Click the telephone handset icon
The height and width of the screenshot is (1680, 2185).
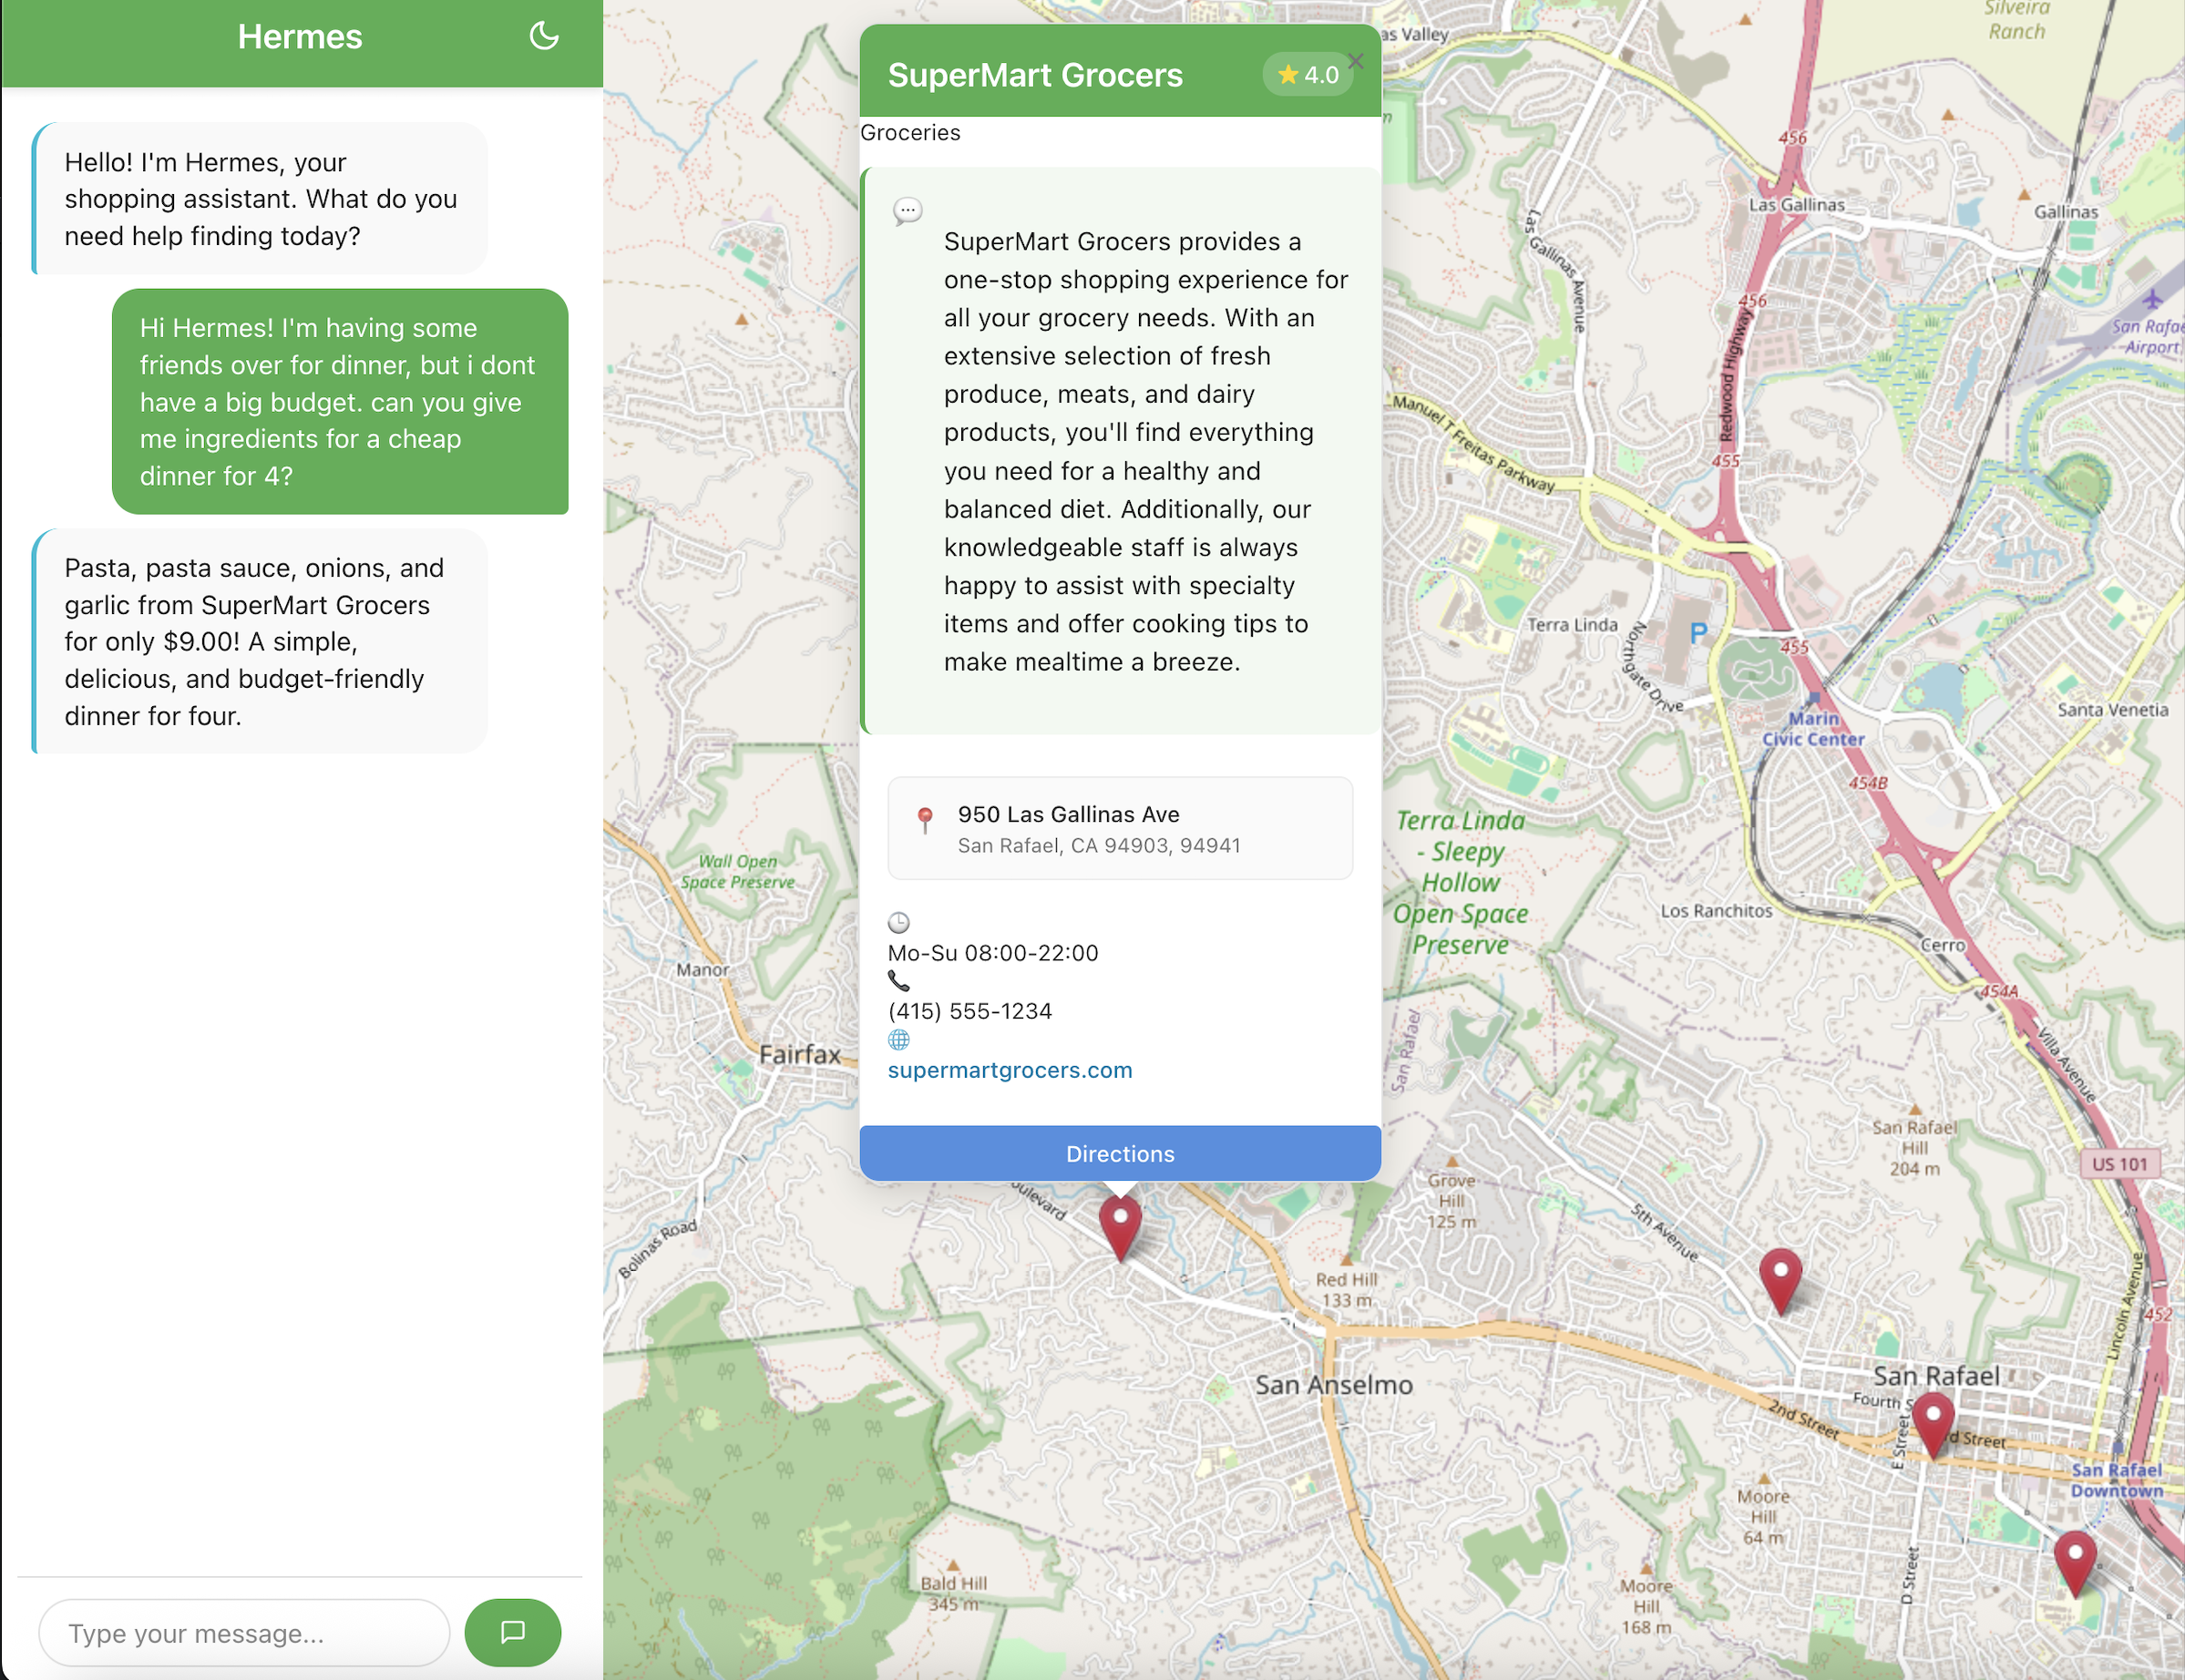899,981
